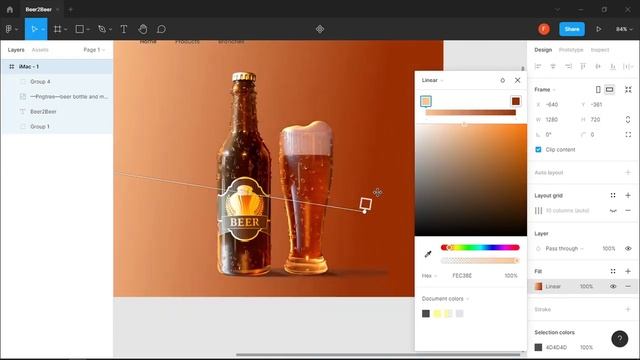Click independent corners icon
Viewport: 640px width, 360px height.
click(x=628, y=135)
